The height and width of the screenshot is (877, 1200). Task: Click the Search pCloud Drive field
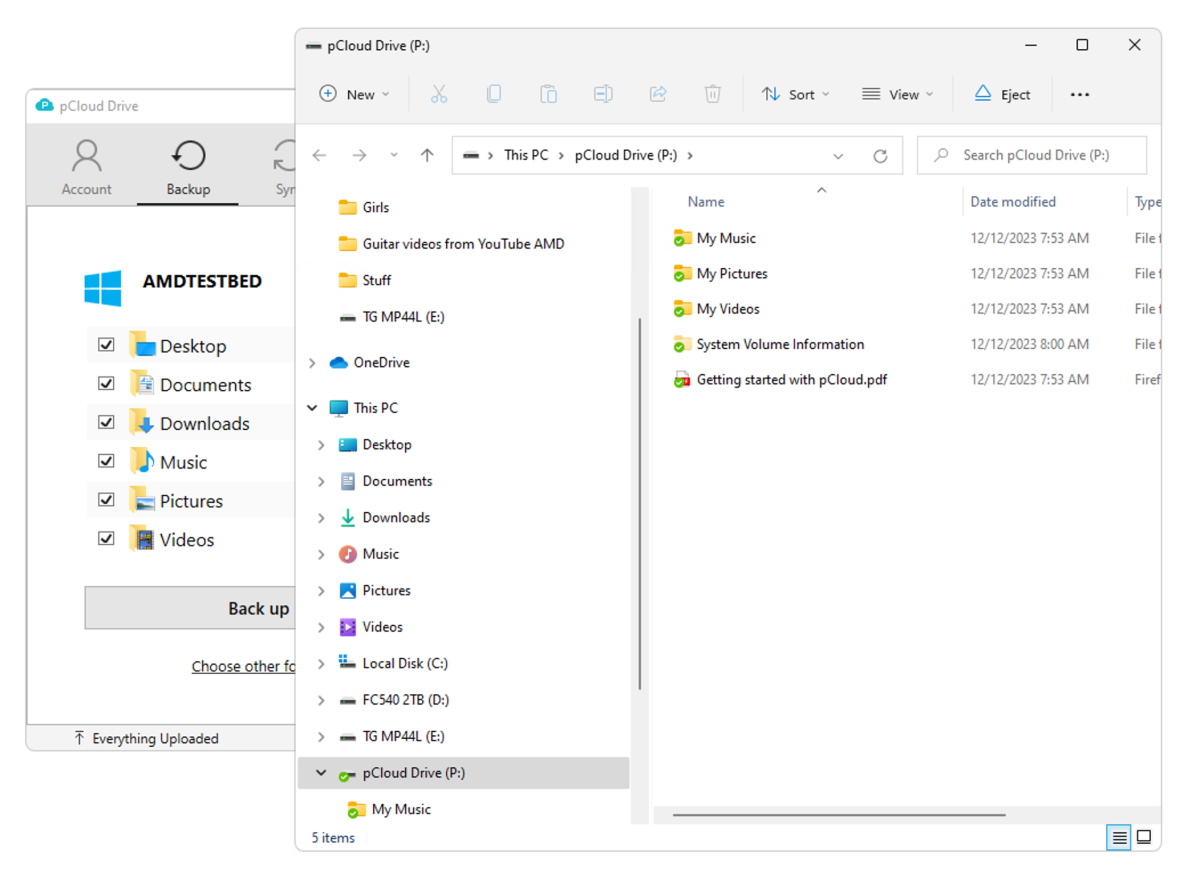pos(1032,155)
